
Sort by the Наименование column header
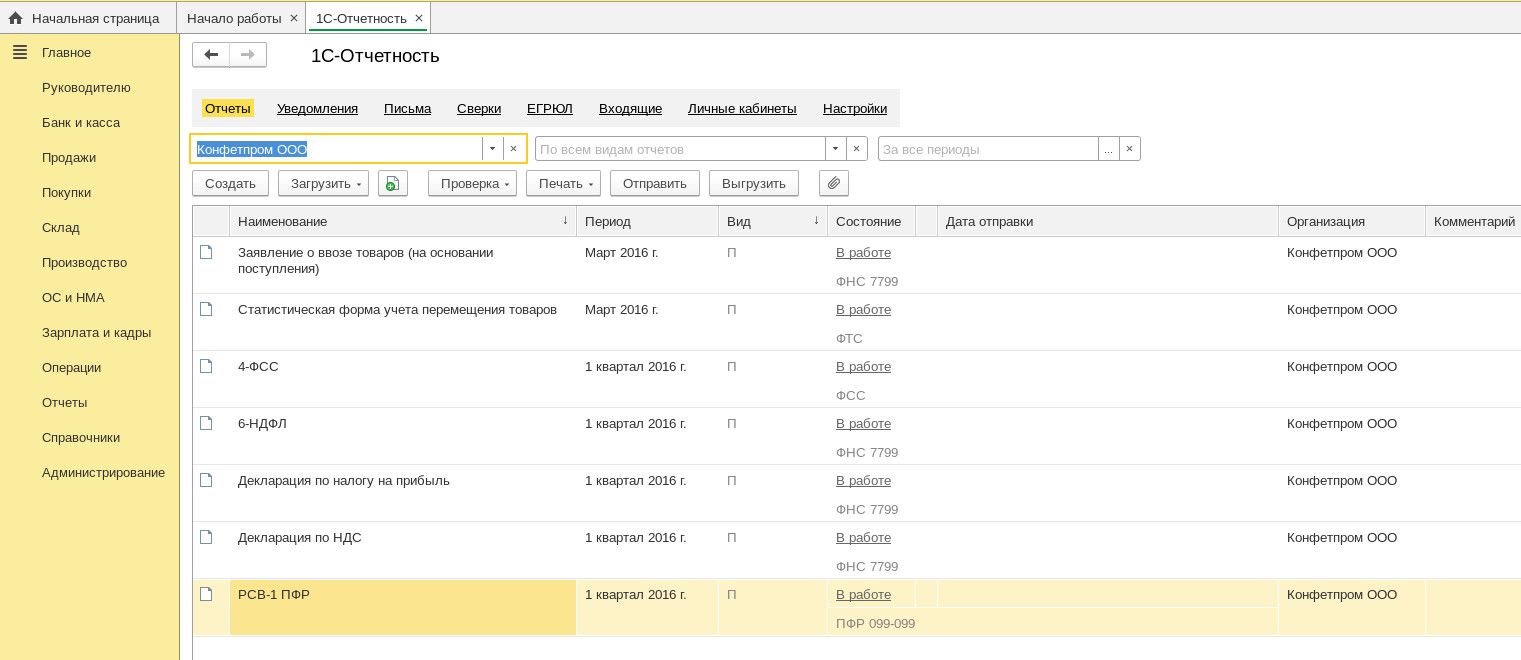[403, 221]
